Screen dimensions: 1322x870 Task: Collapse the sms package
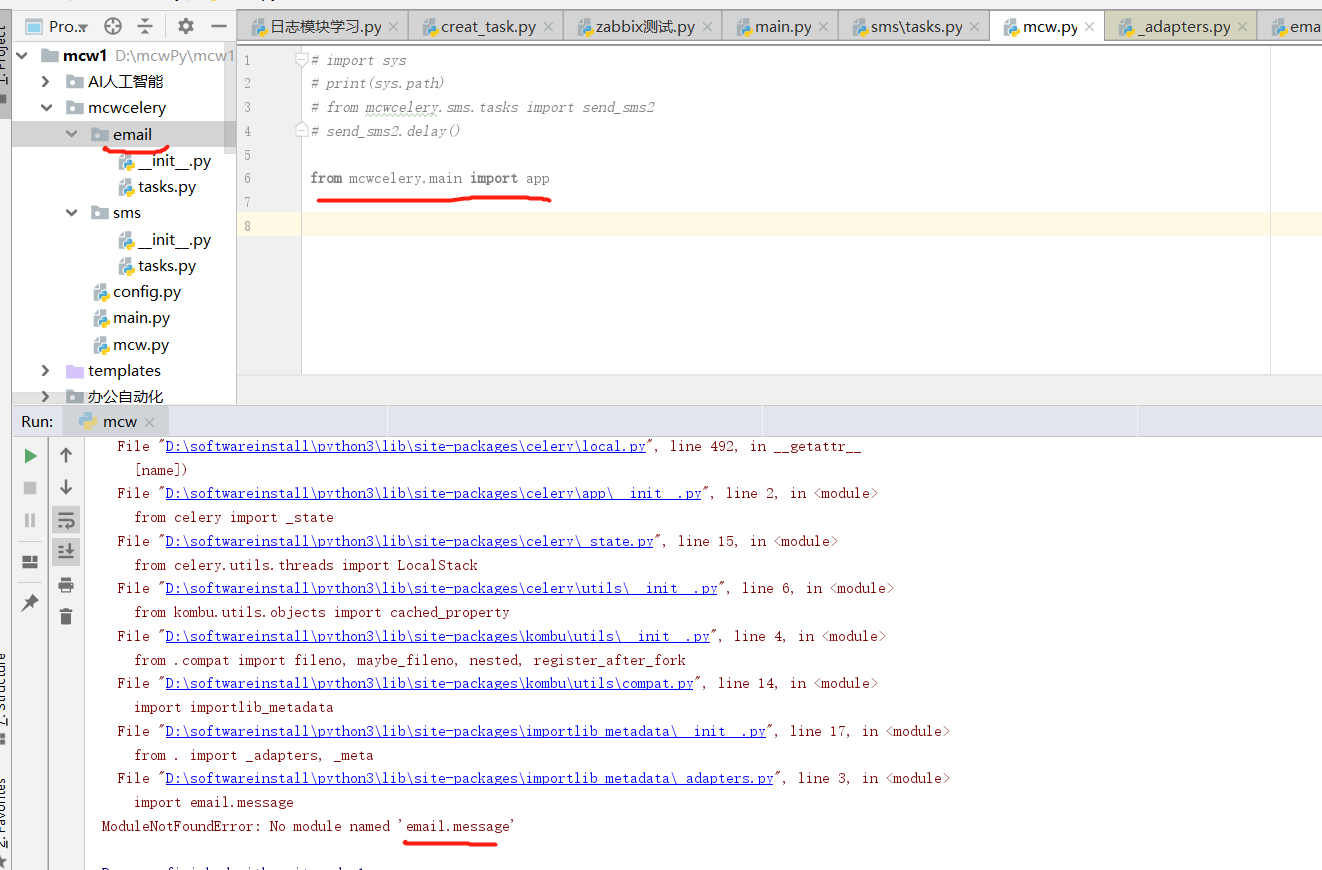tap(71, 213)
